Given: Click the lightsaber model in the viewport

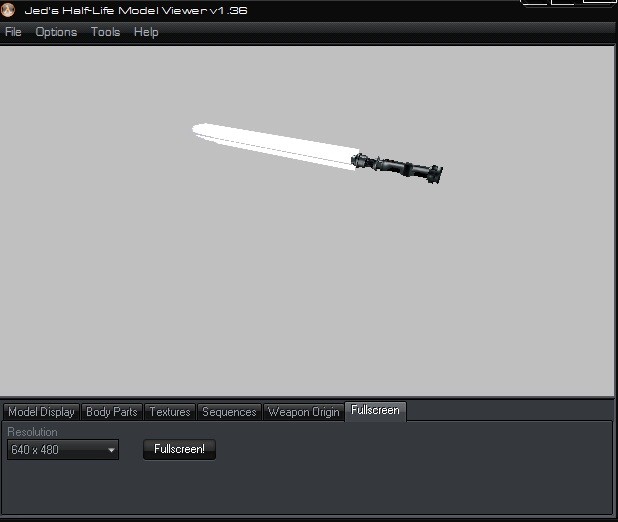Looking at the screenshot, I should point(318,153).
